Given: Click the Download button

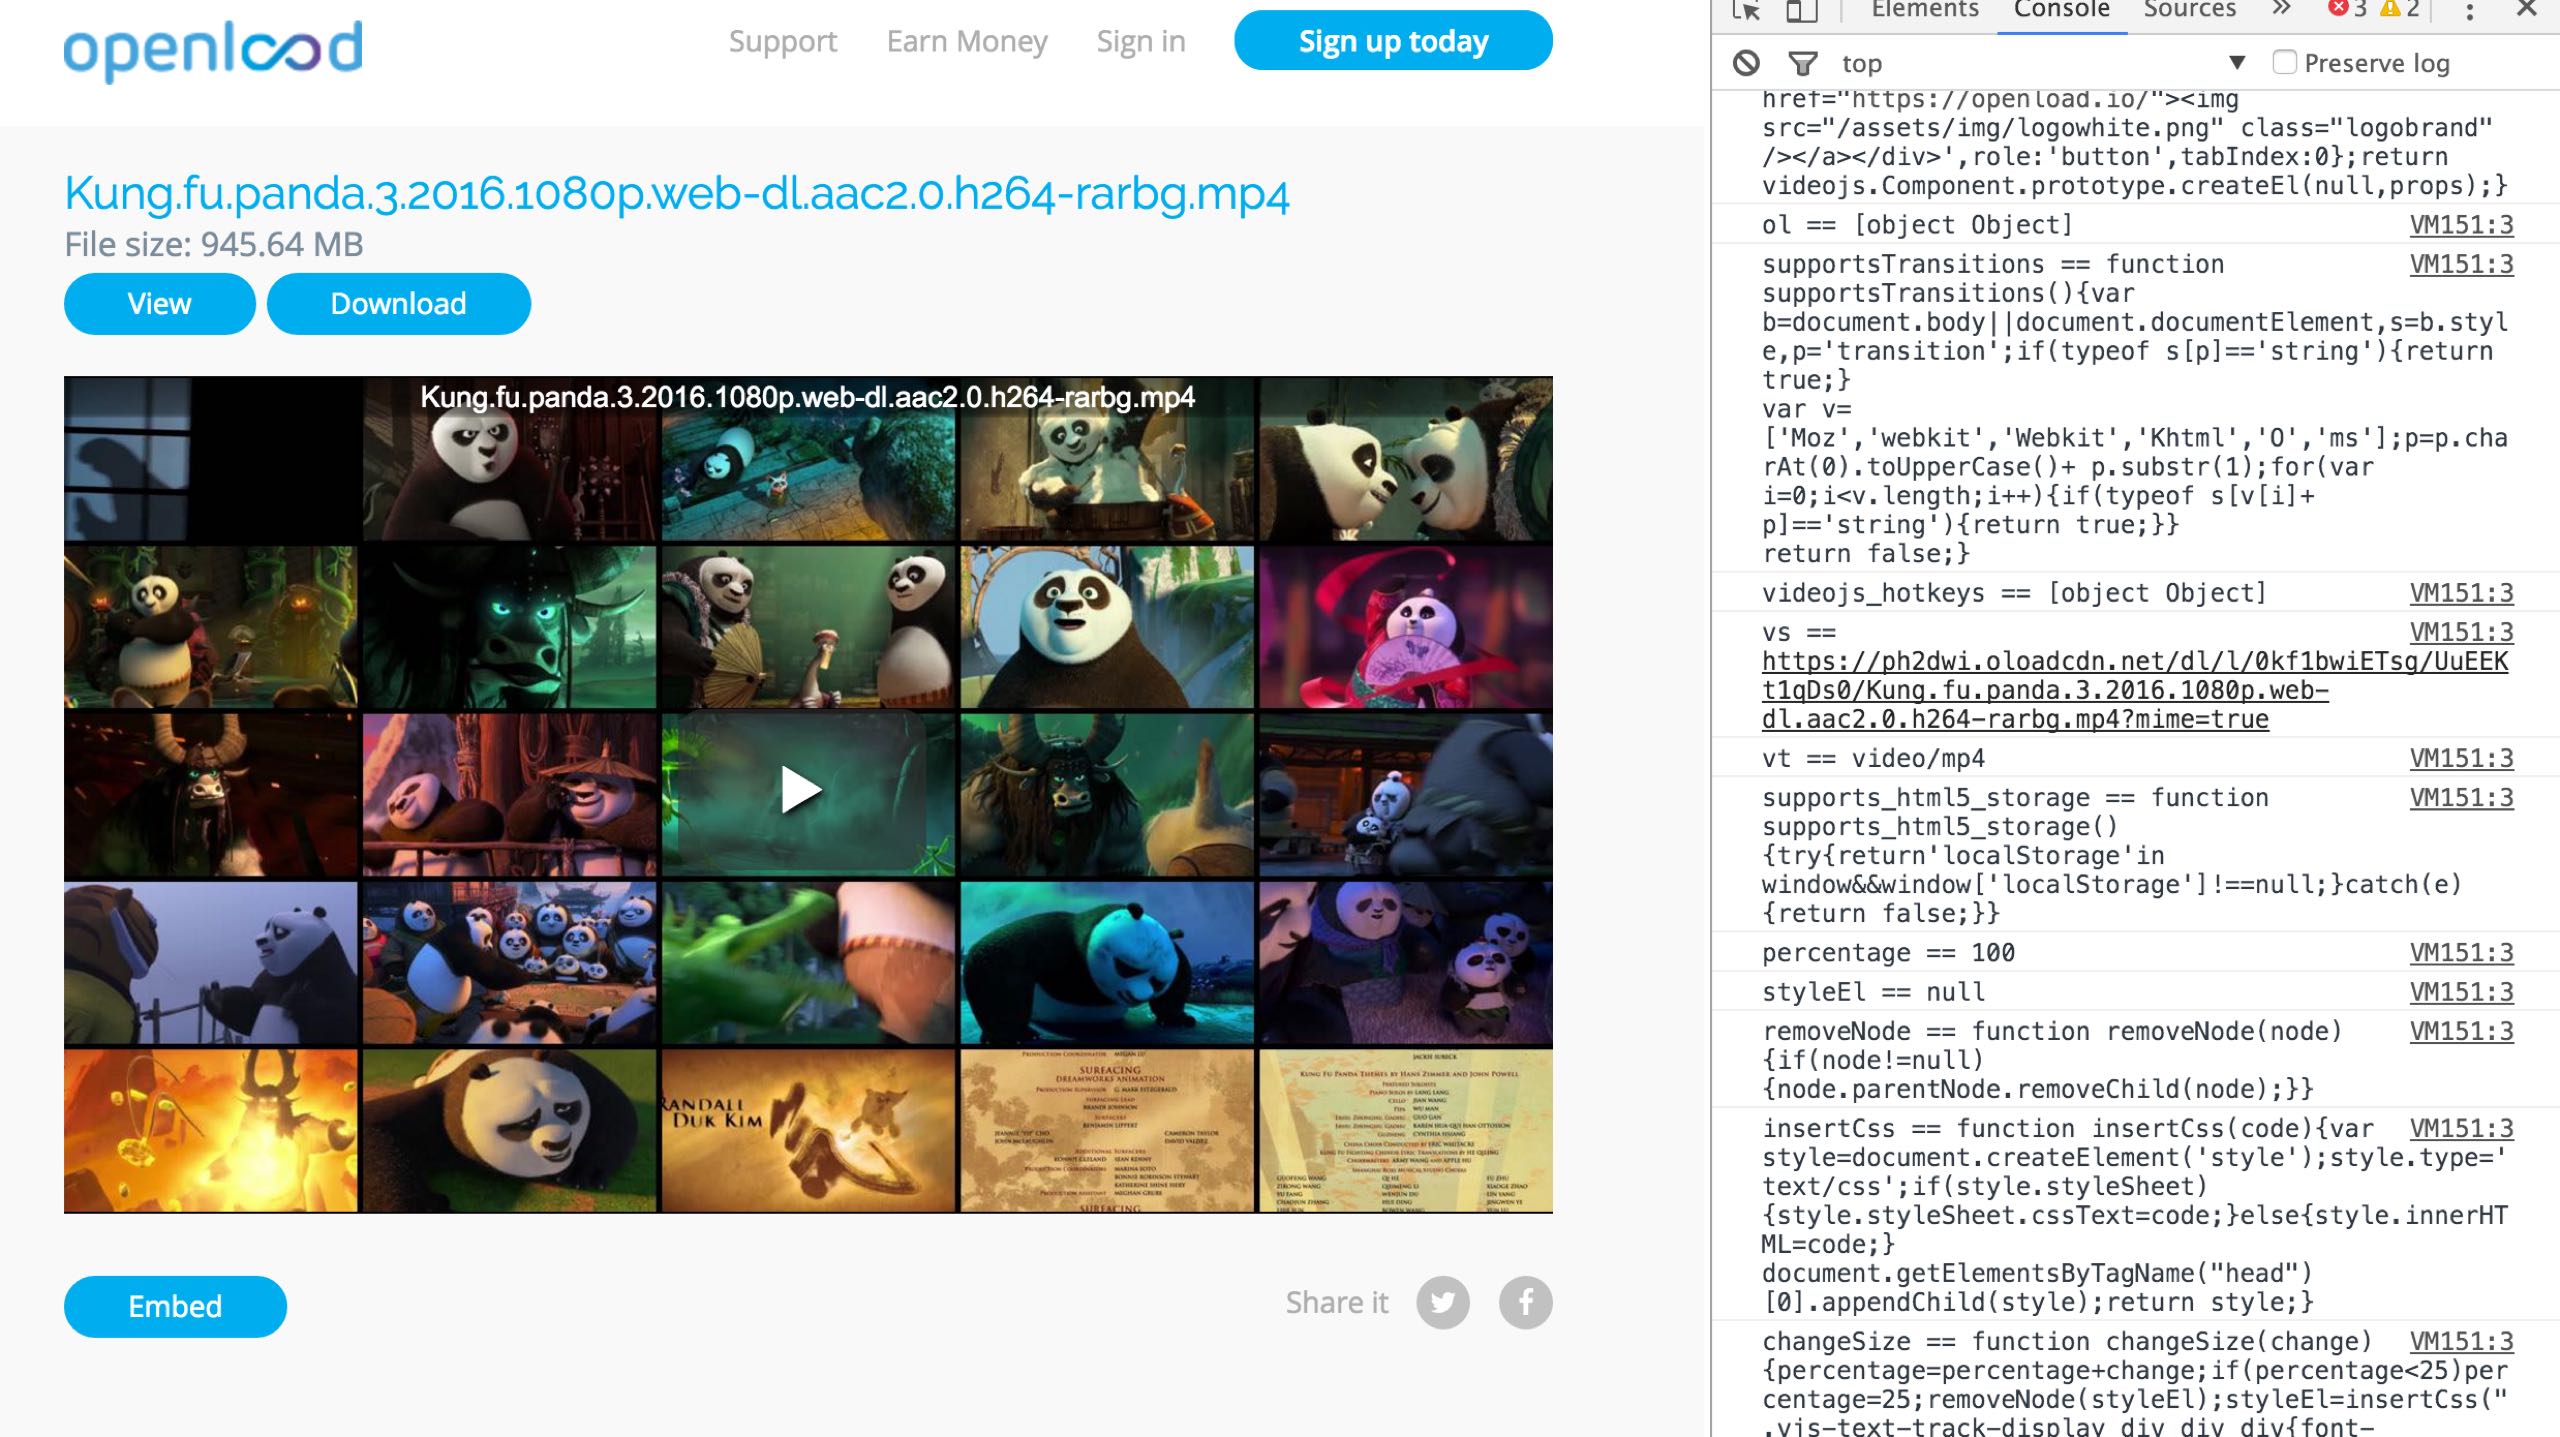Looking at the screenshot, I should point(399,303).
